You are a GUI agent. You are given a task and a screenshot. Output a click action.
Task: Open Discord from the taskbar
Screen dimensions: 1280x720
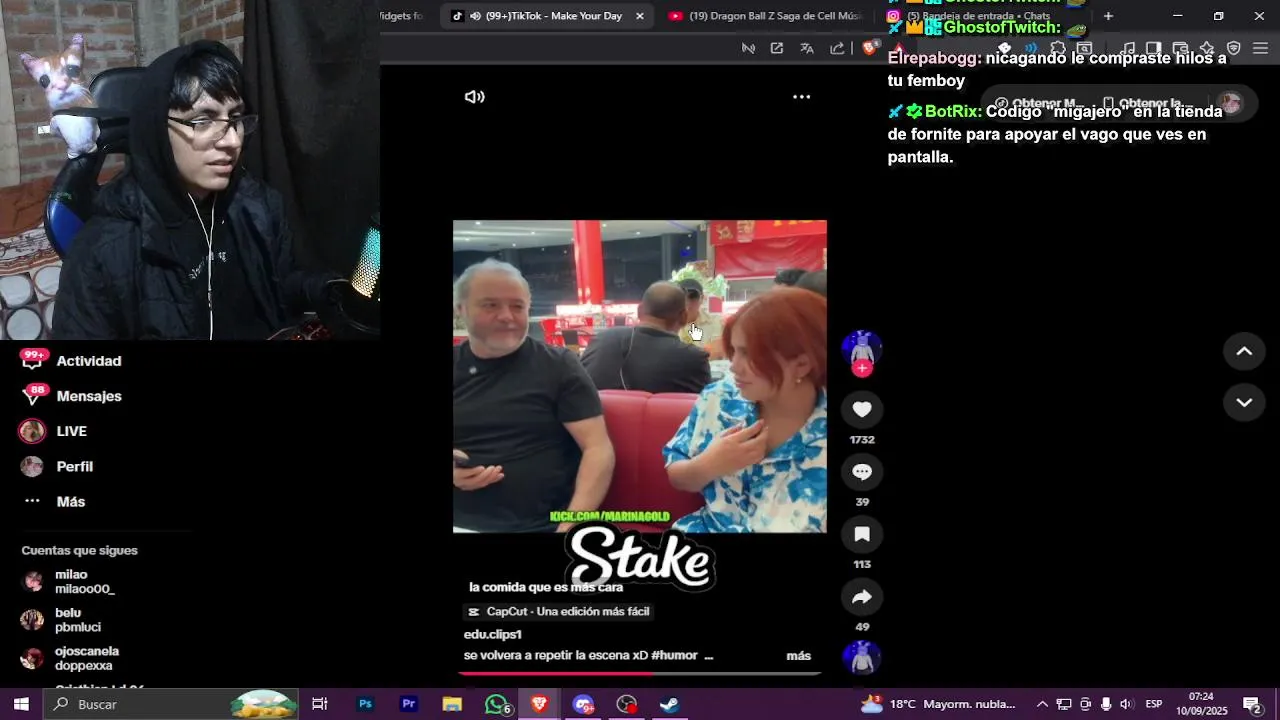tap(583, 704)
